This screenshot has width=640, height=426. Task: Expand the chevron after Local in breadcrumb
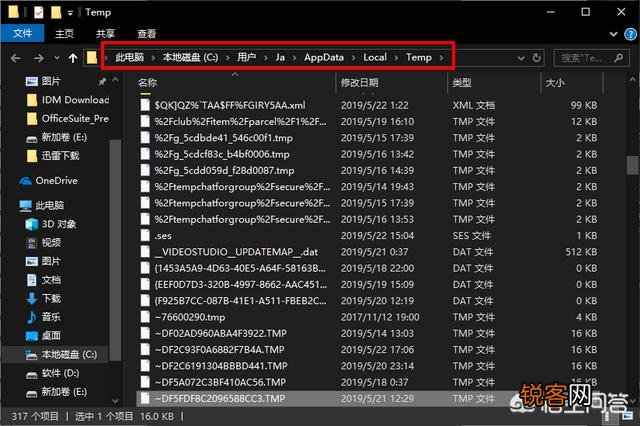click(x=396, y=58)
